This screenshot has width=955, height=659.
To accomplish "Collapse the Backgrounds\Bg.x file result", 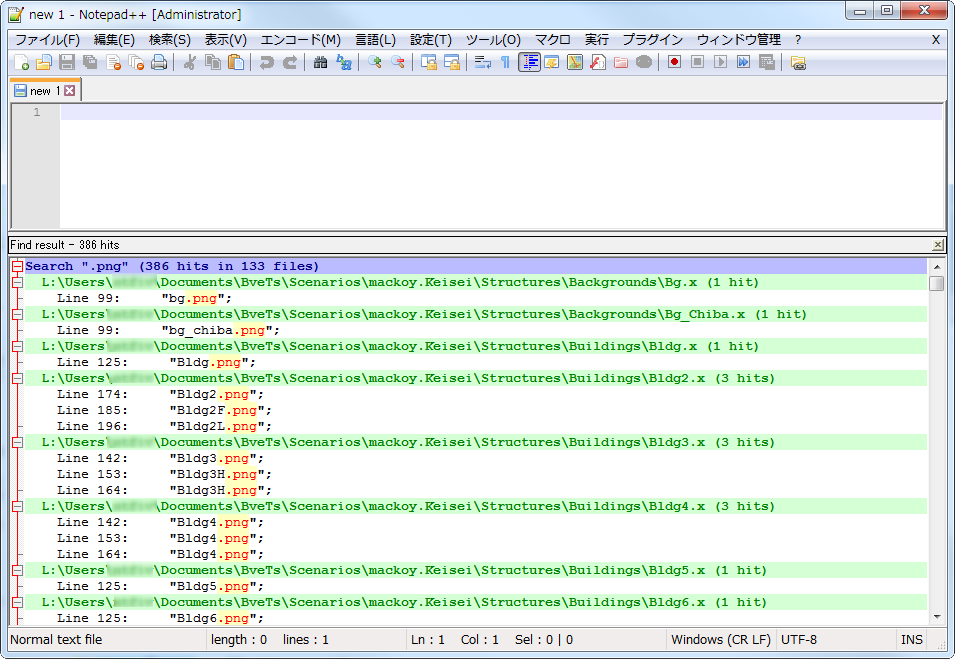I will pos(18,282).
